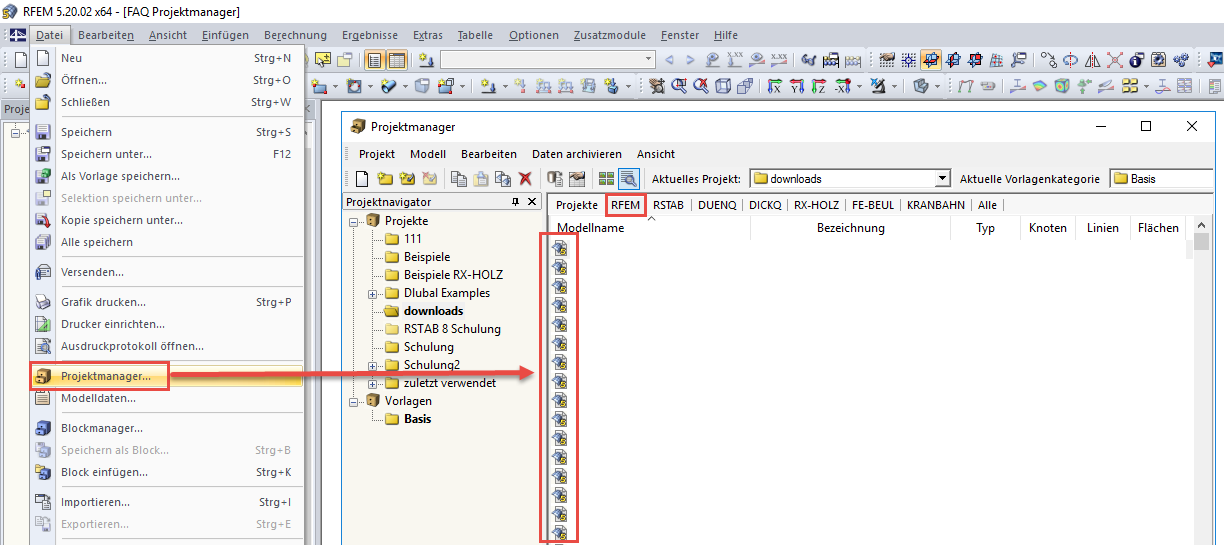Expand the Schulung2 folder
The height and width of the screenshot is (545, 1224).
pyautogui.click(x=373, y=366)
